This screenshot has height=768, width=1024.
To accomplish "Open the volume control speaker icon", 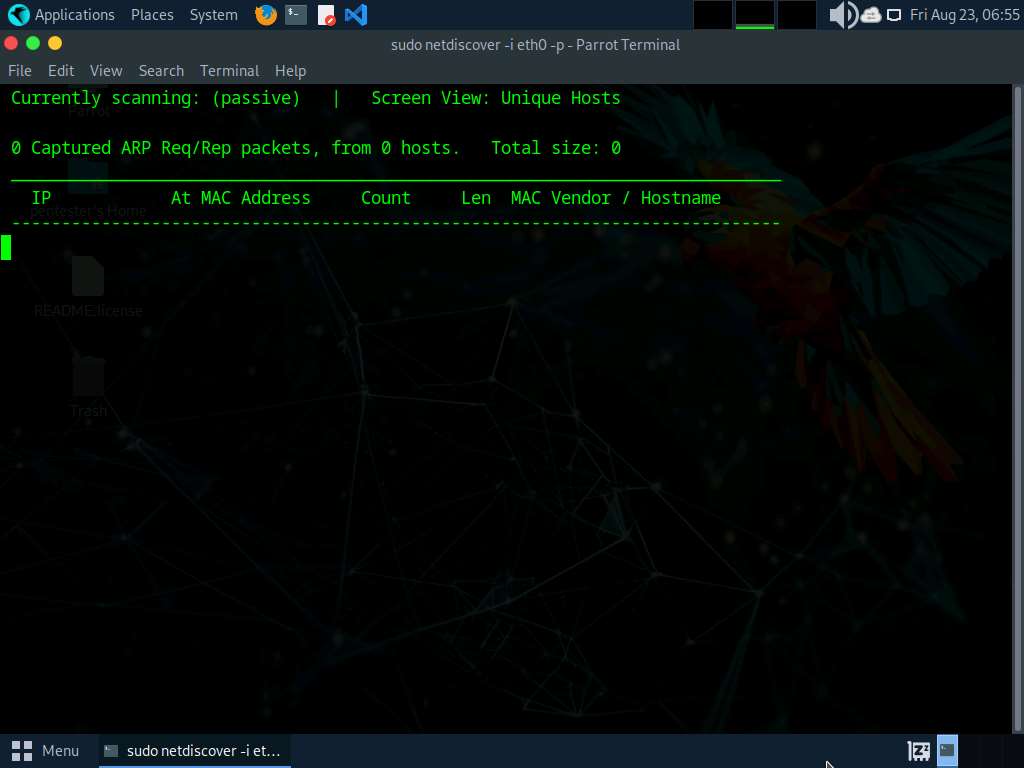I will point(843,14).
